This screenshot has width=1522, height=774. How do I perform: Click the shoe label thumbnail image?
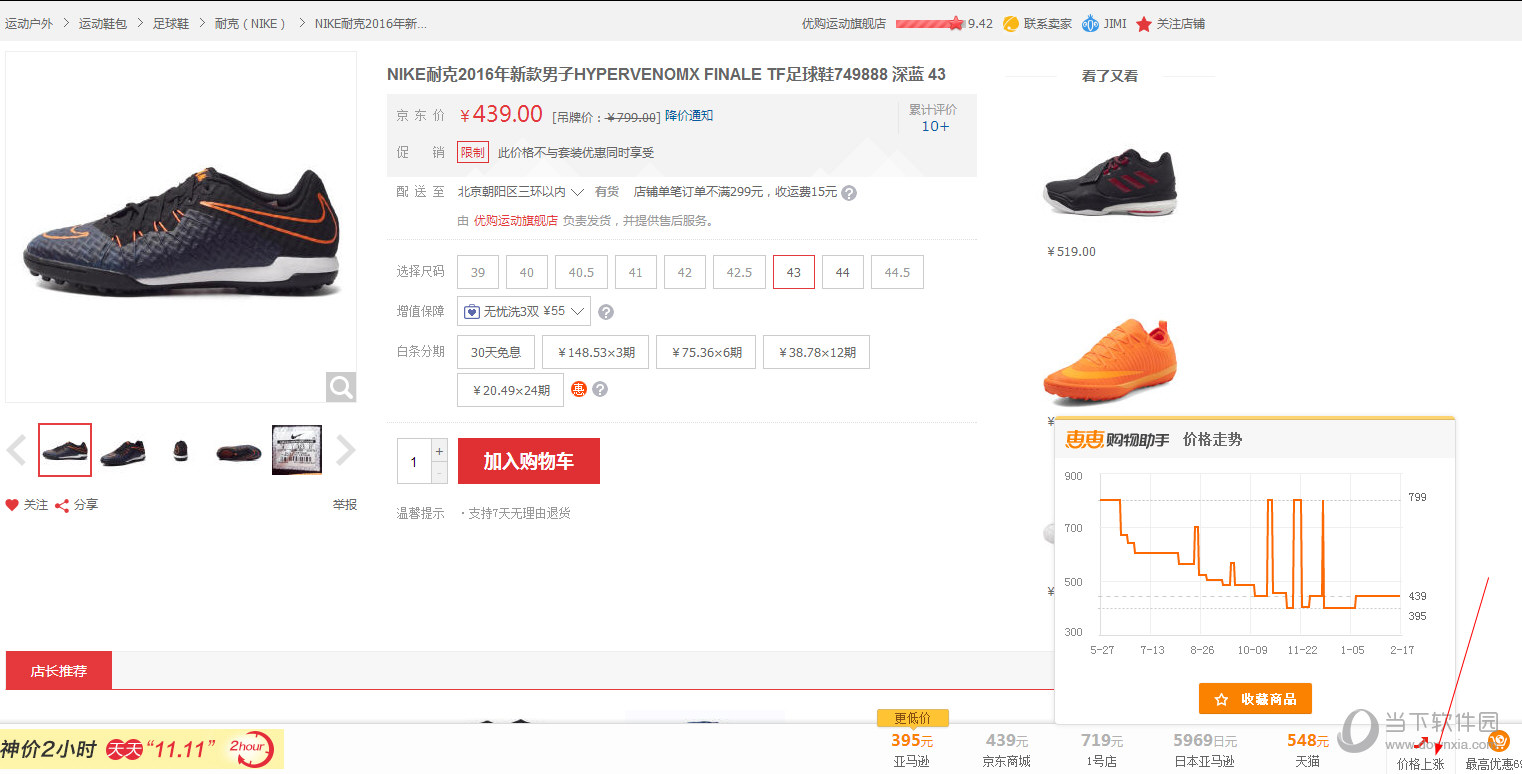(297, 450)
